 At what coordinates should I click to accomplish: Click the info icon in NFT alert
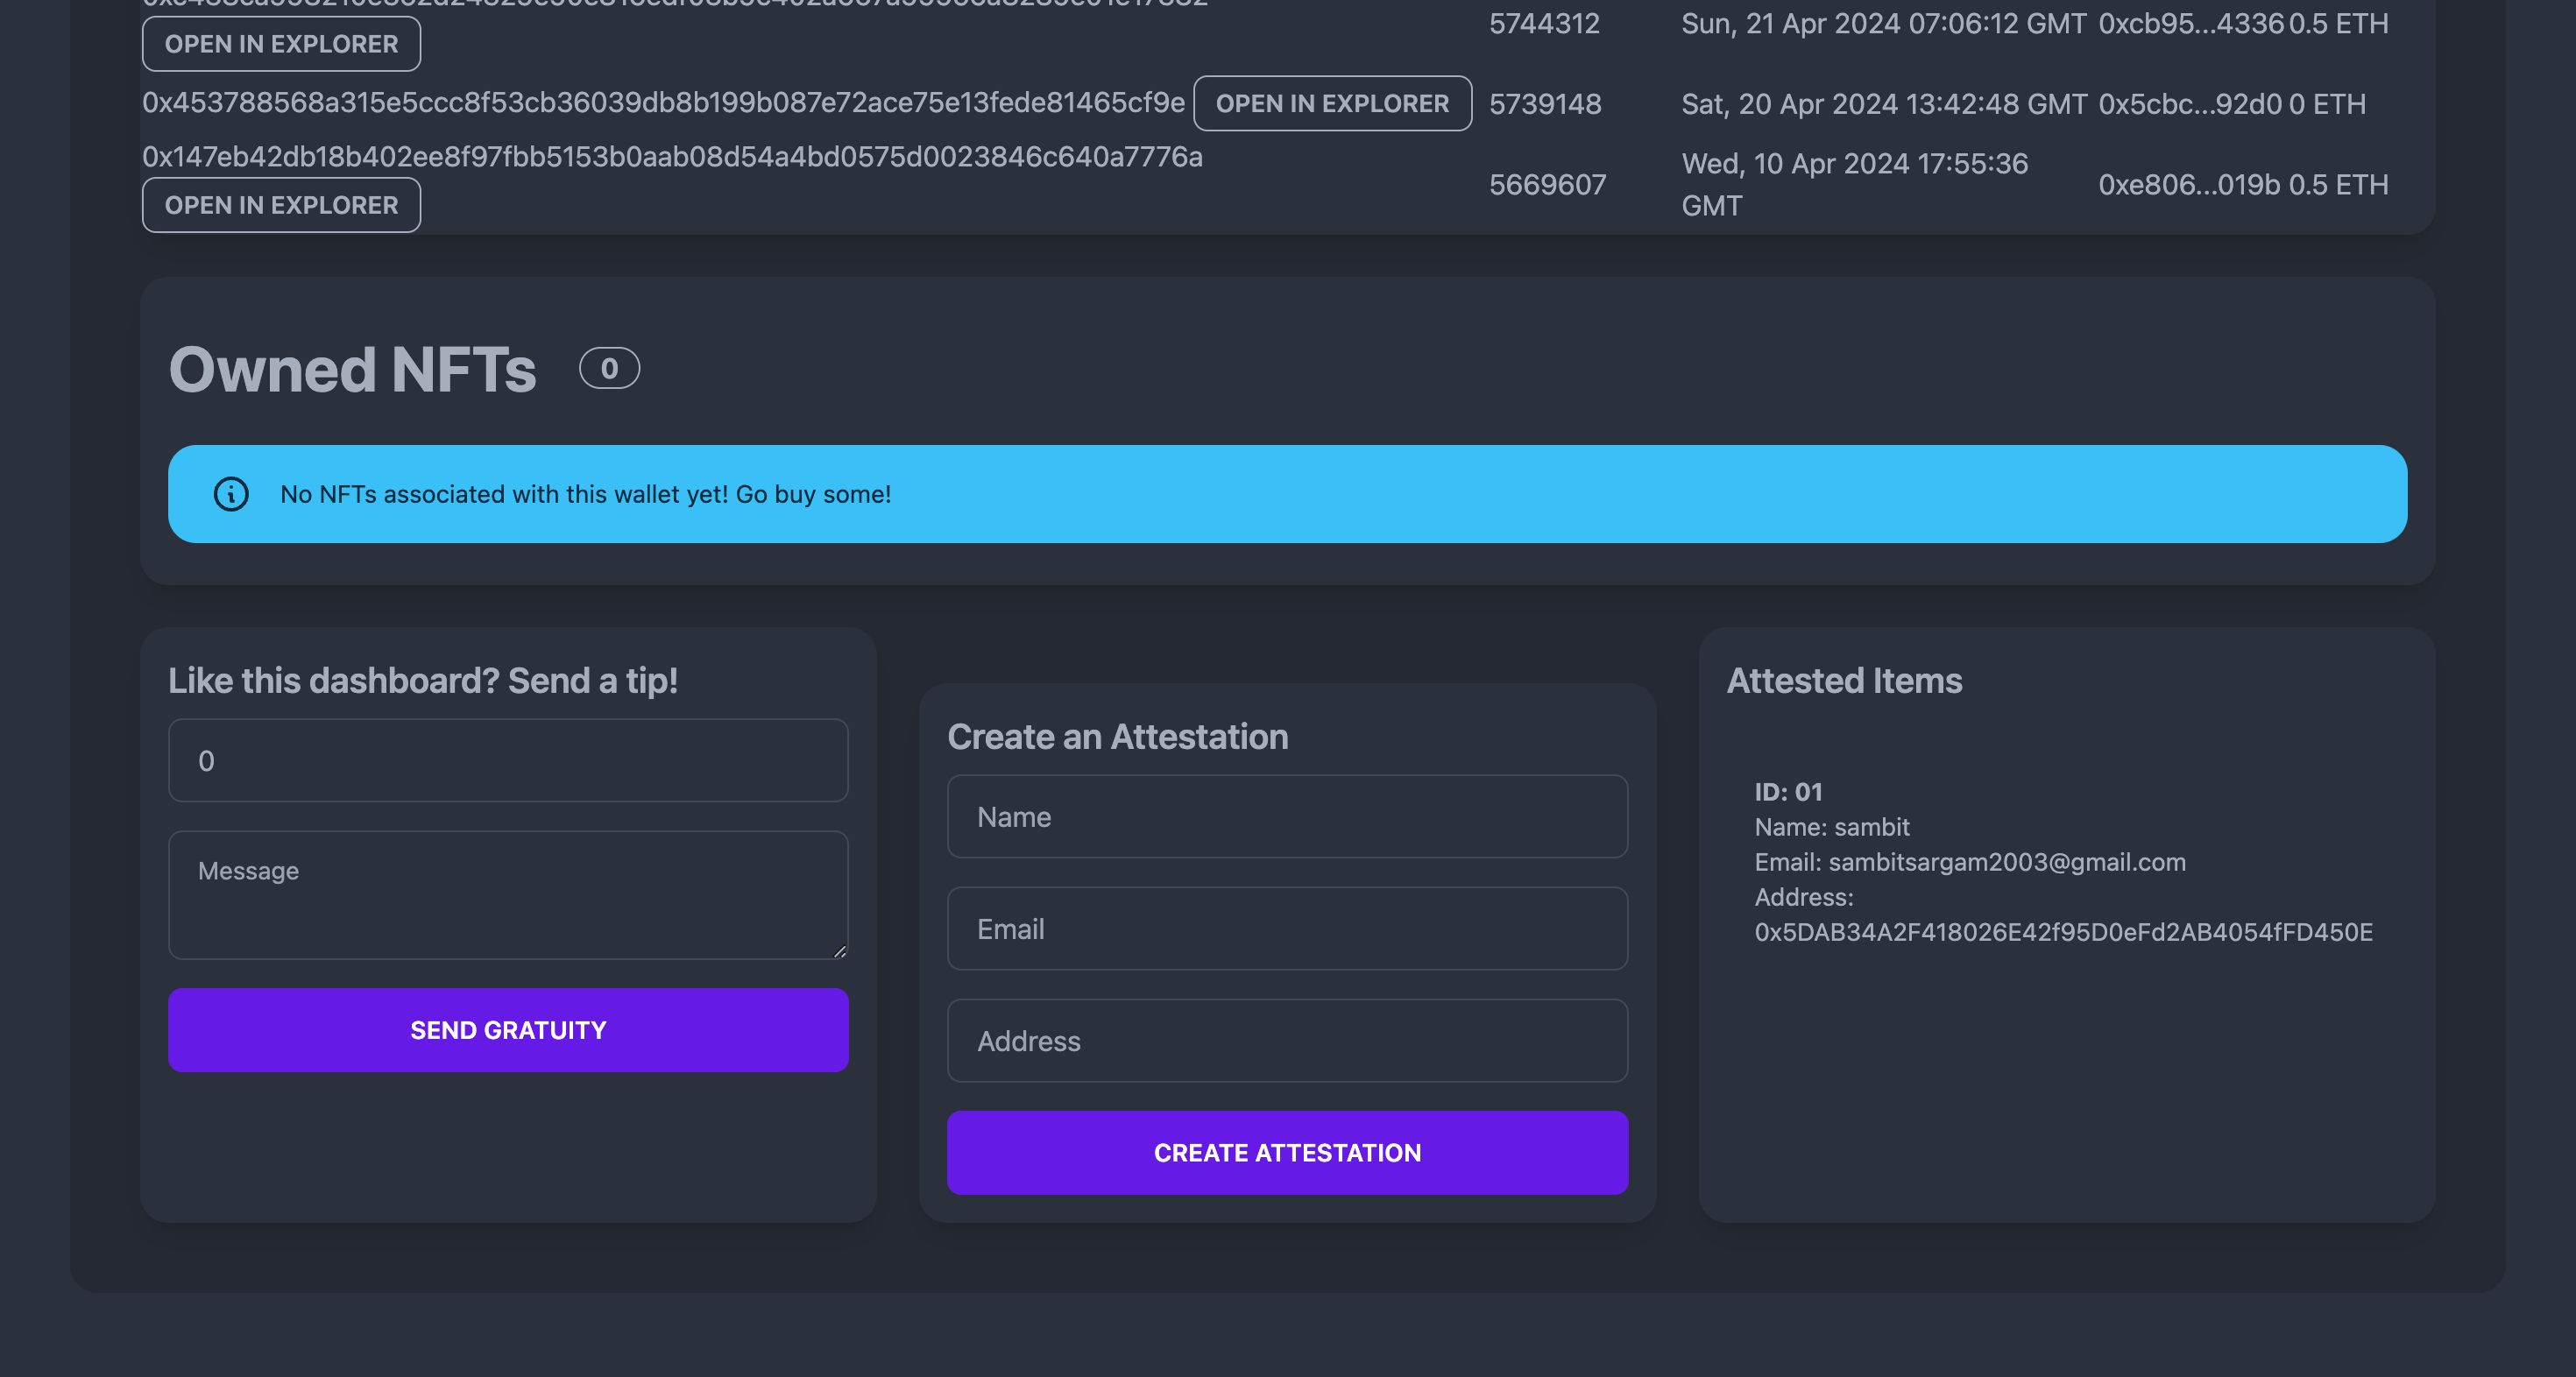231,494
